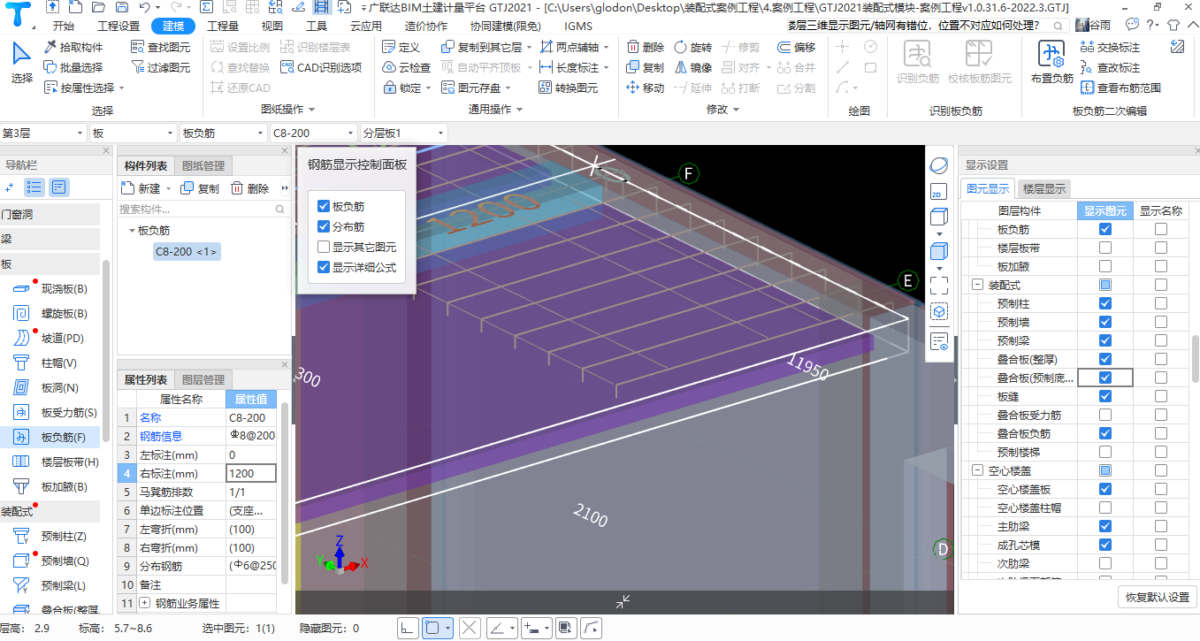Click the 门窗洞 navigation category
Viewport: 1200px width, 641px height.
tap(50, 214)
